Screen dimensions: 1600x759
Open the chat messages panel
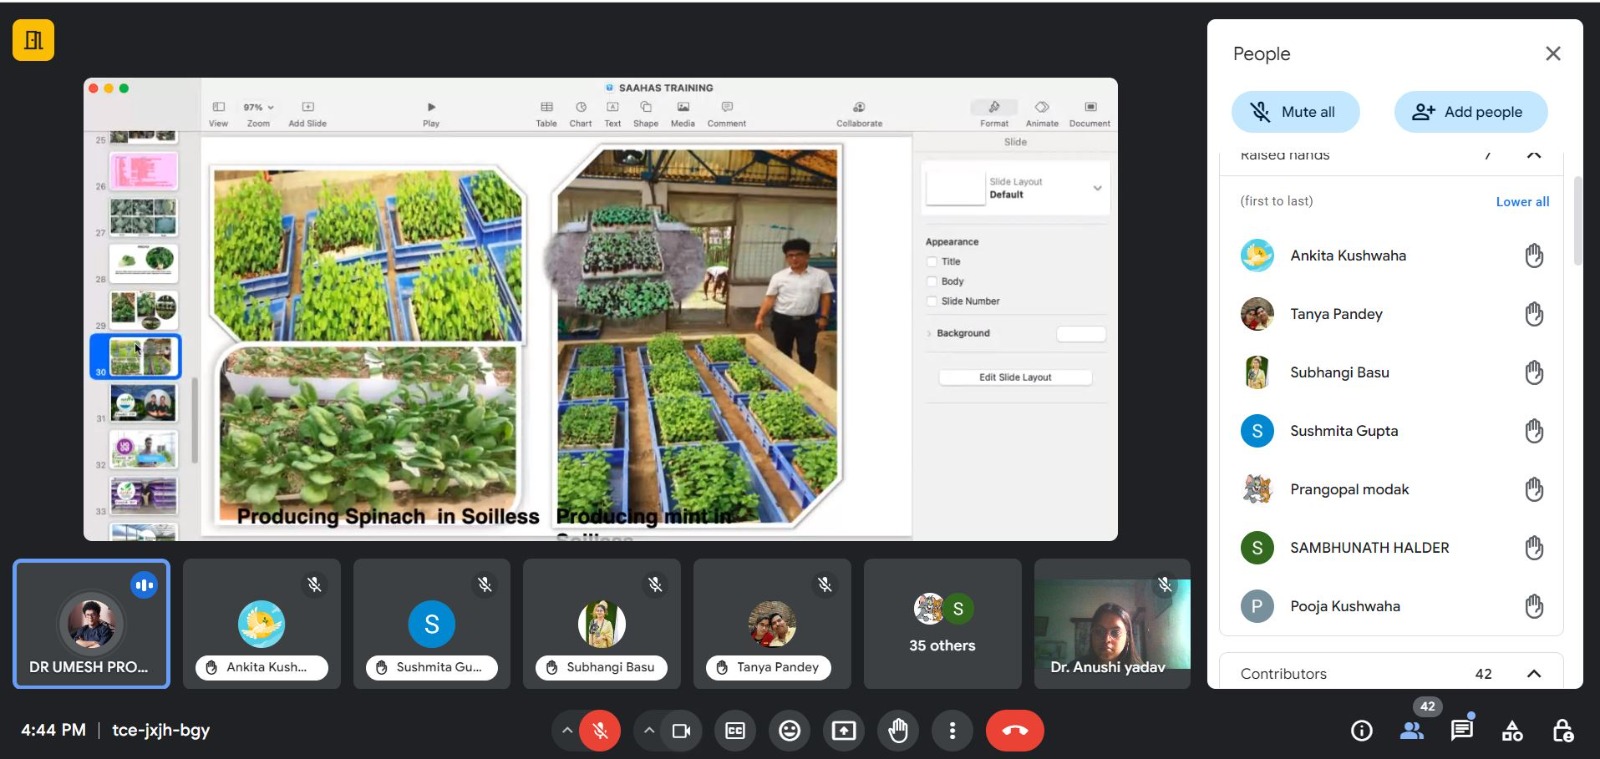click(x=1461, y=730)
